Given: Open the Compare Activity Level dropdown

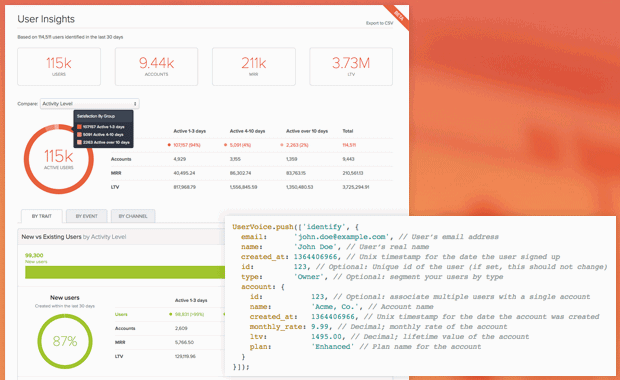Looking at the screenshot, I should pos(89,104).
